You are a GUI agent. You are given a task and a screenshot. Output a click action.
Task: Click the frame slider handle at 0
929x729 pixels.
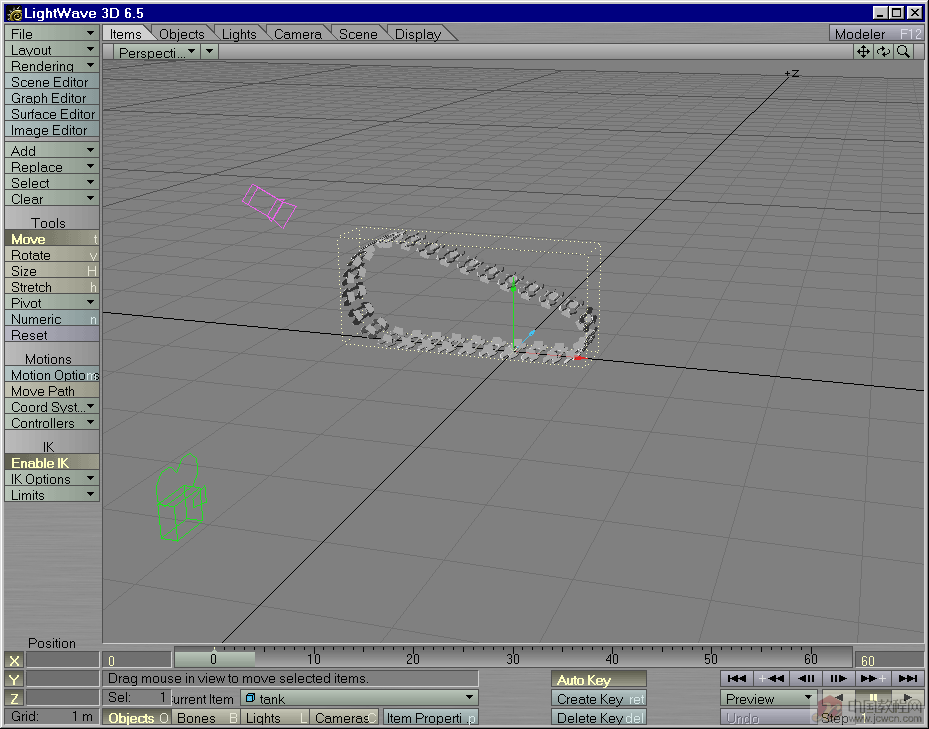[x=214, y=658]
